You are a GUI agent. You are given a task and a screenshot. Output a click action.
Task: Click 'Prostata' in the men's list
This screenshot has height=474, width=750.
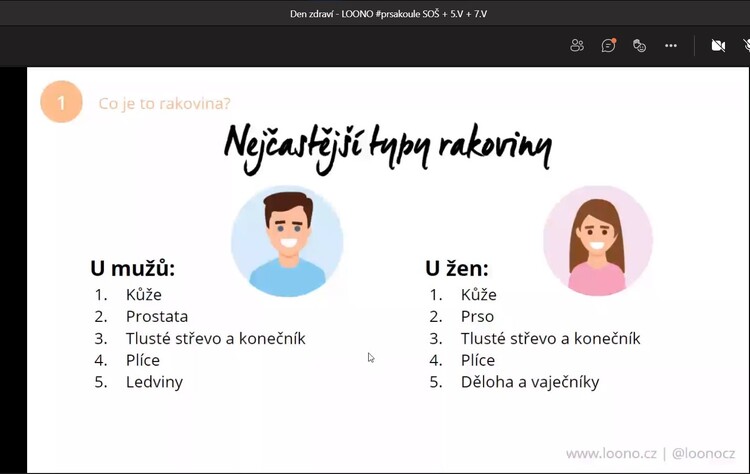[x=157, y=317]
